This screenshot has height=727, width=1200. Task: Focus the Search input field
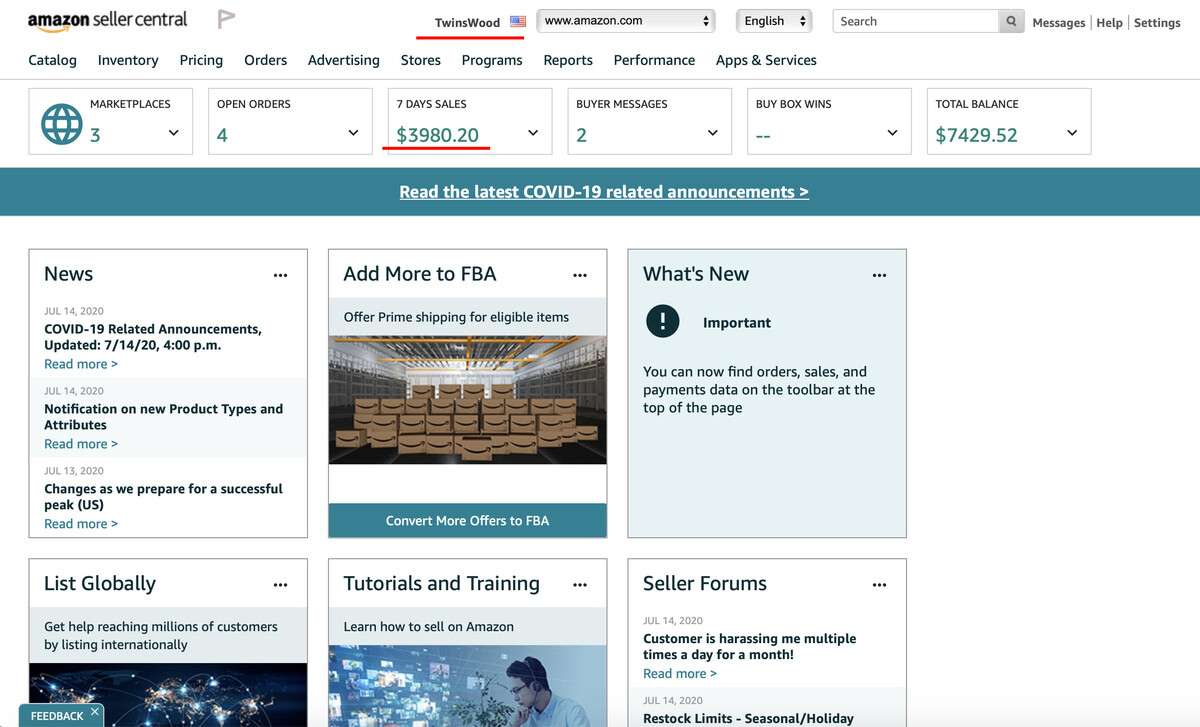[915, 21]
